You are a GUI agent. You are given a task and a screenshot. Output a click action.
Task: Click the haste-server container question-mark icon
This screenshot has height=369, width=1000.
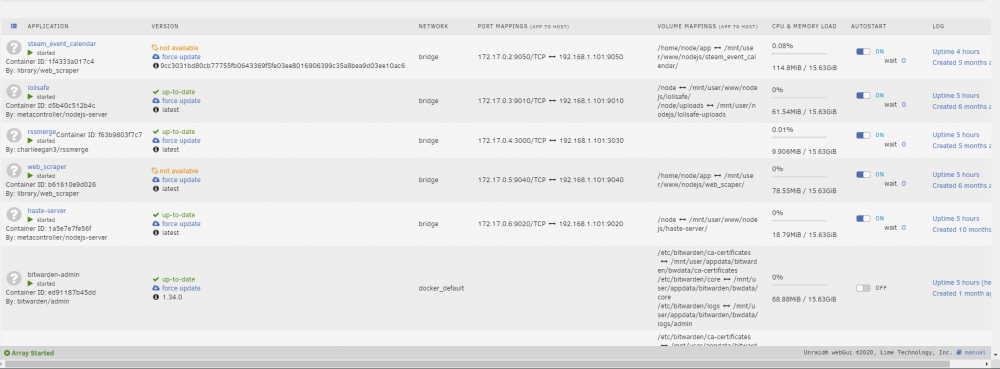point(14,215)
